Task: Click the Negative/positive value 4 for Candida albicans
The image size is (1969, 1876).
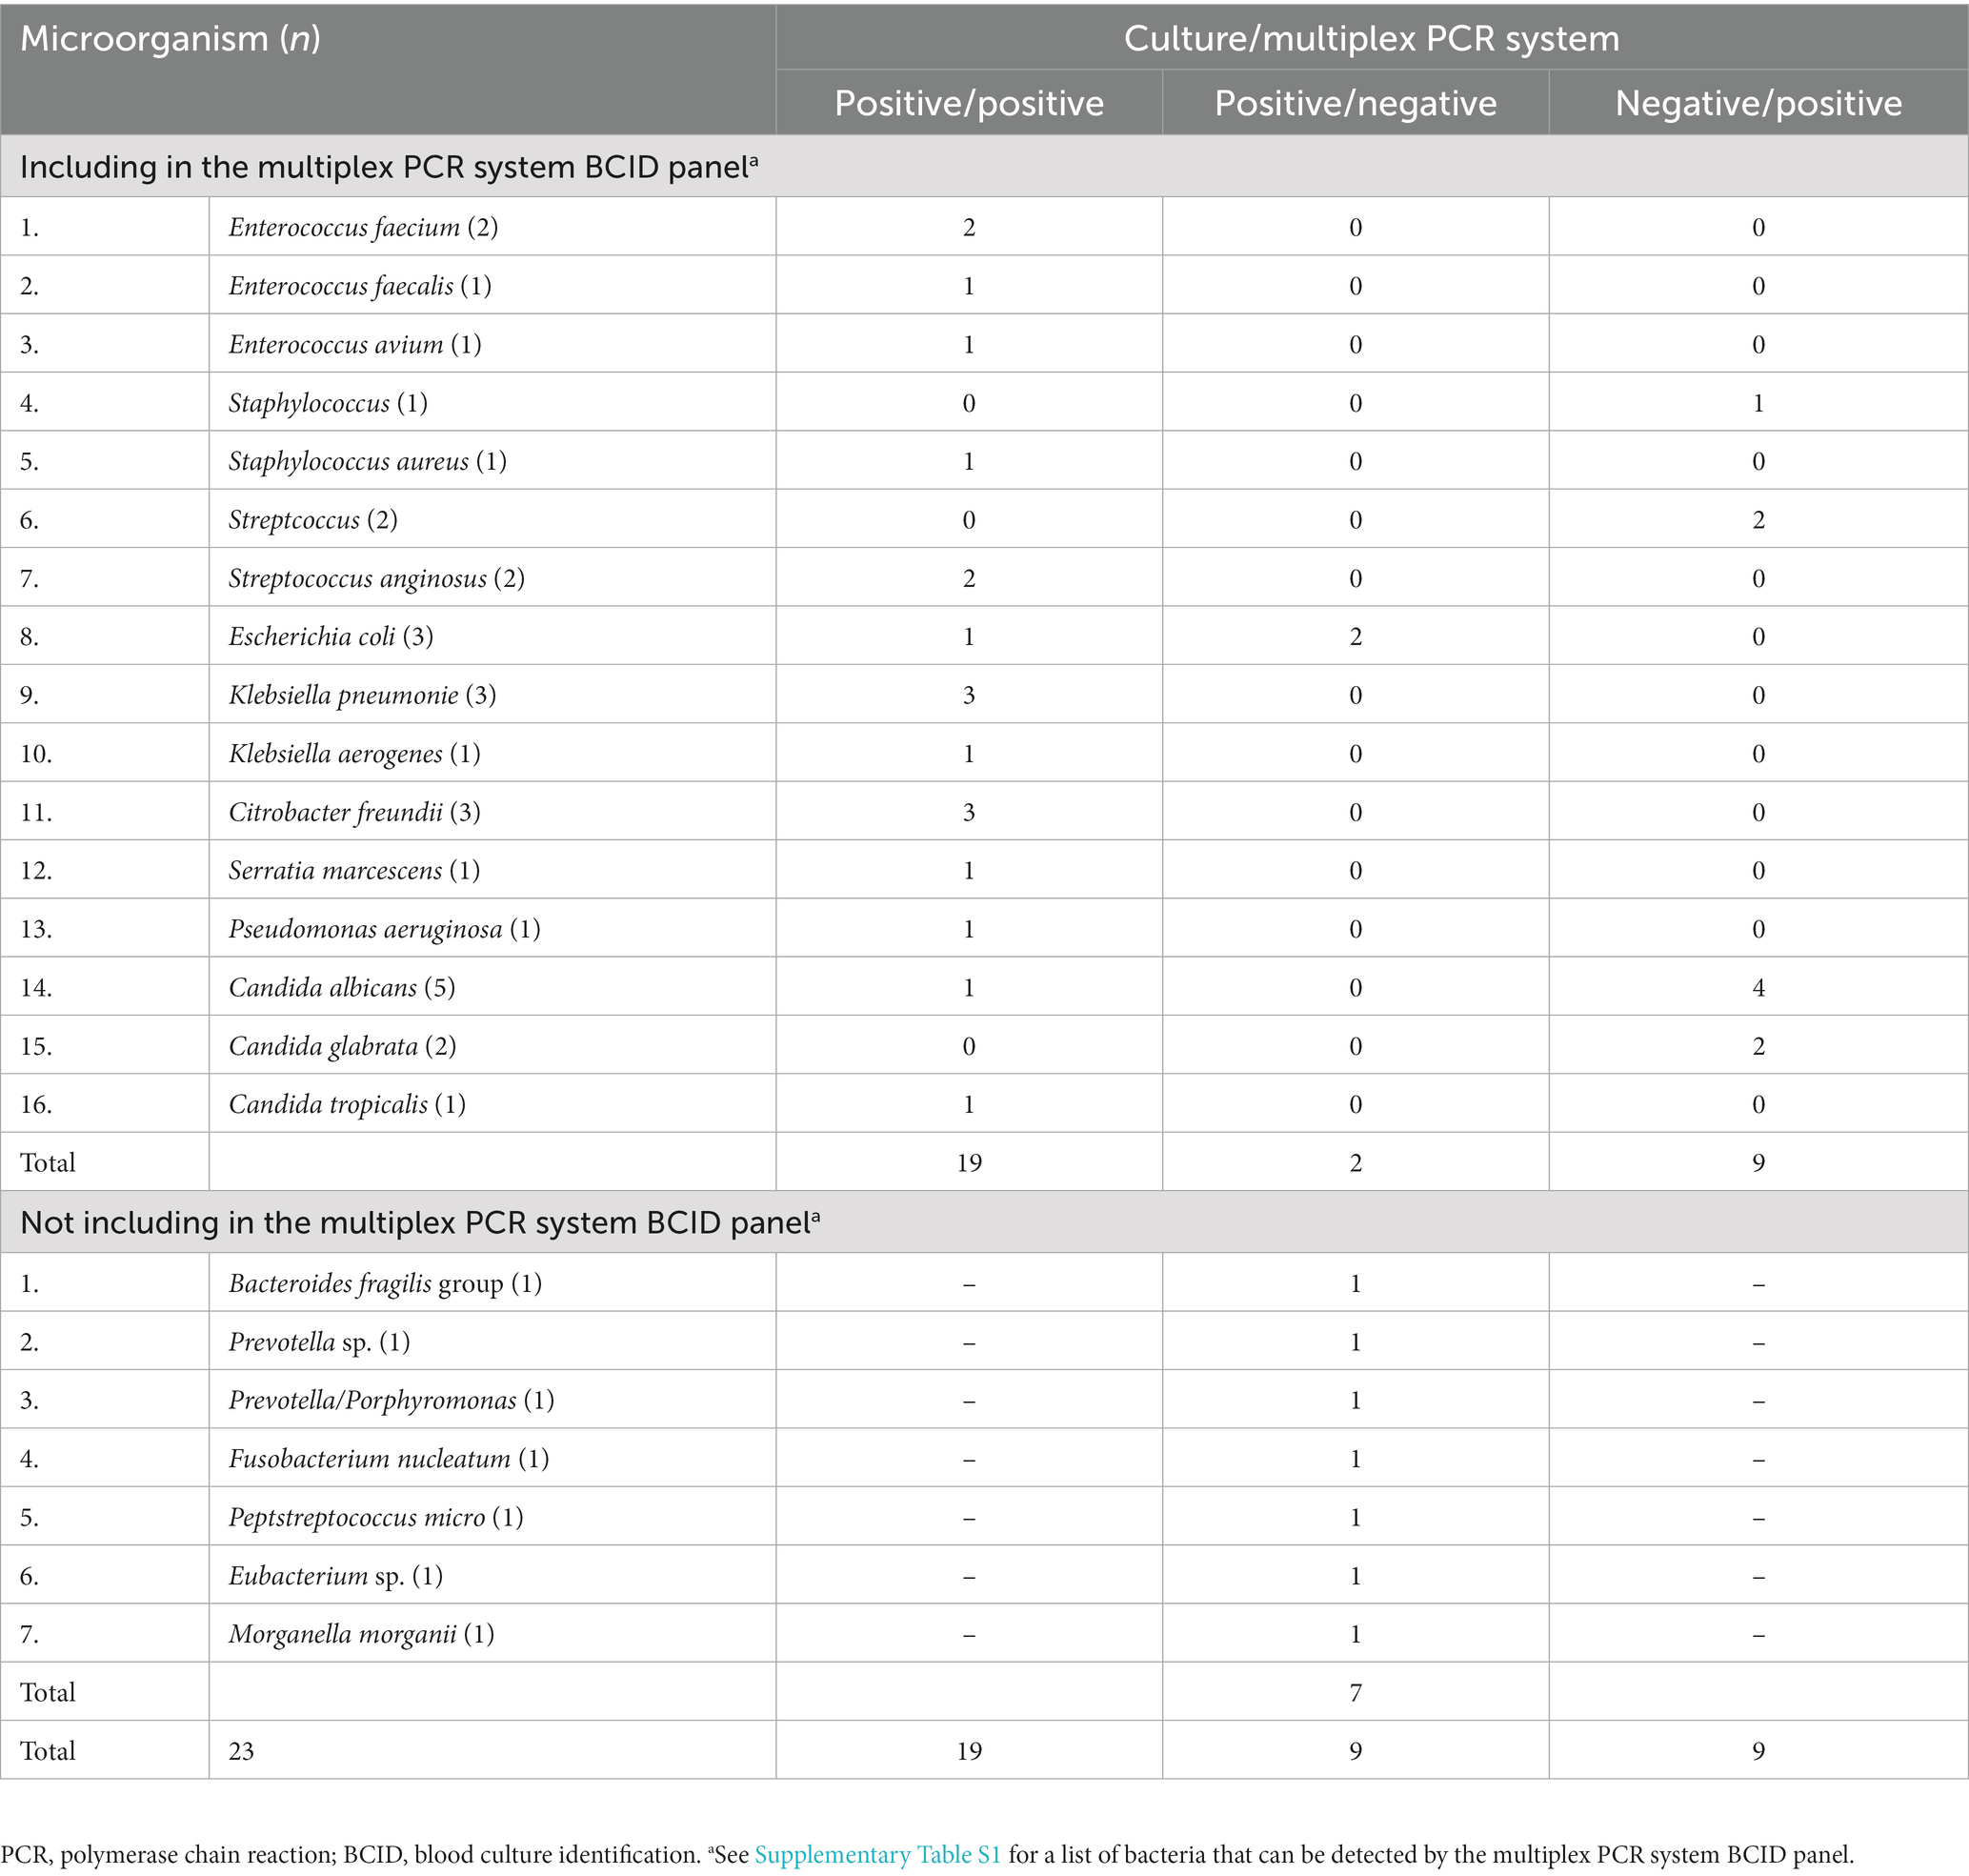Action: [x=1758, y=988]
